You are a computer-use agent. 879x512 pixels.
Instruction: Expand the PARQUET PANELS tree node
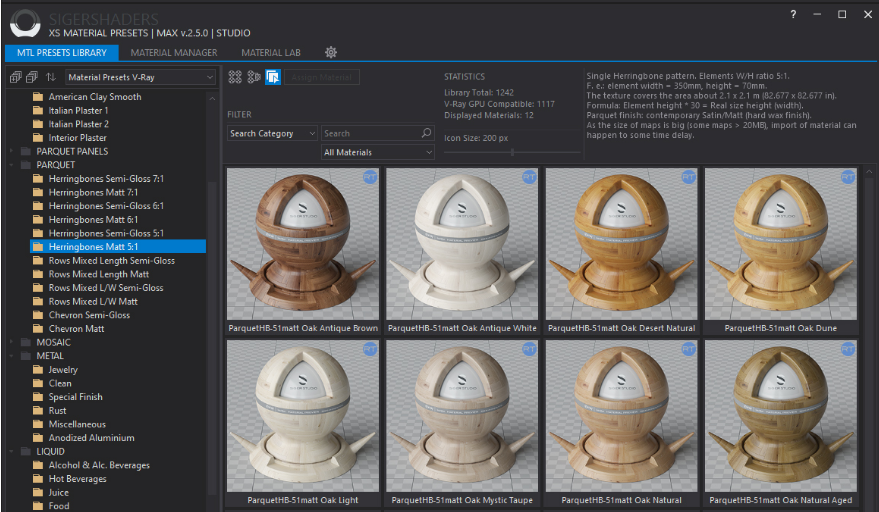[x=11, y=151]
